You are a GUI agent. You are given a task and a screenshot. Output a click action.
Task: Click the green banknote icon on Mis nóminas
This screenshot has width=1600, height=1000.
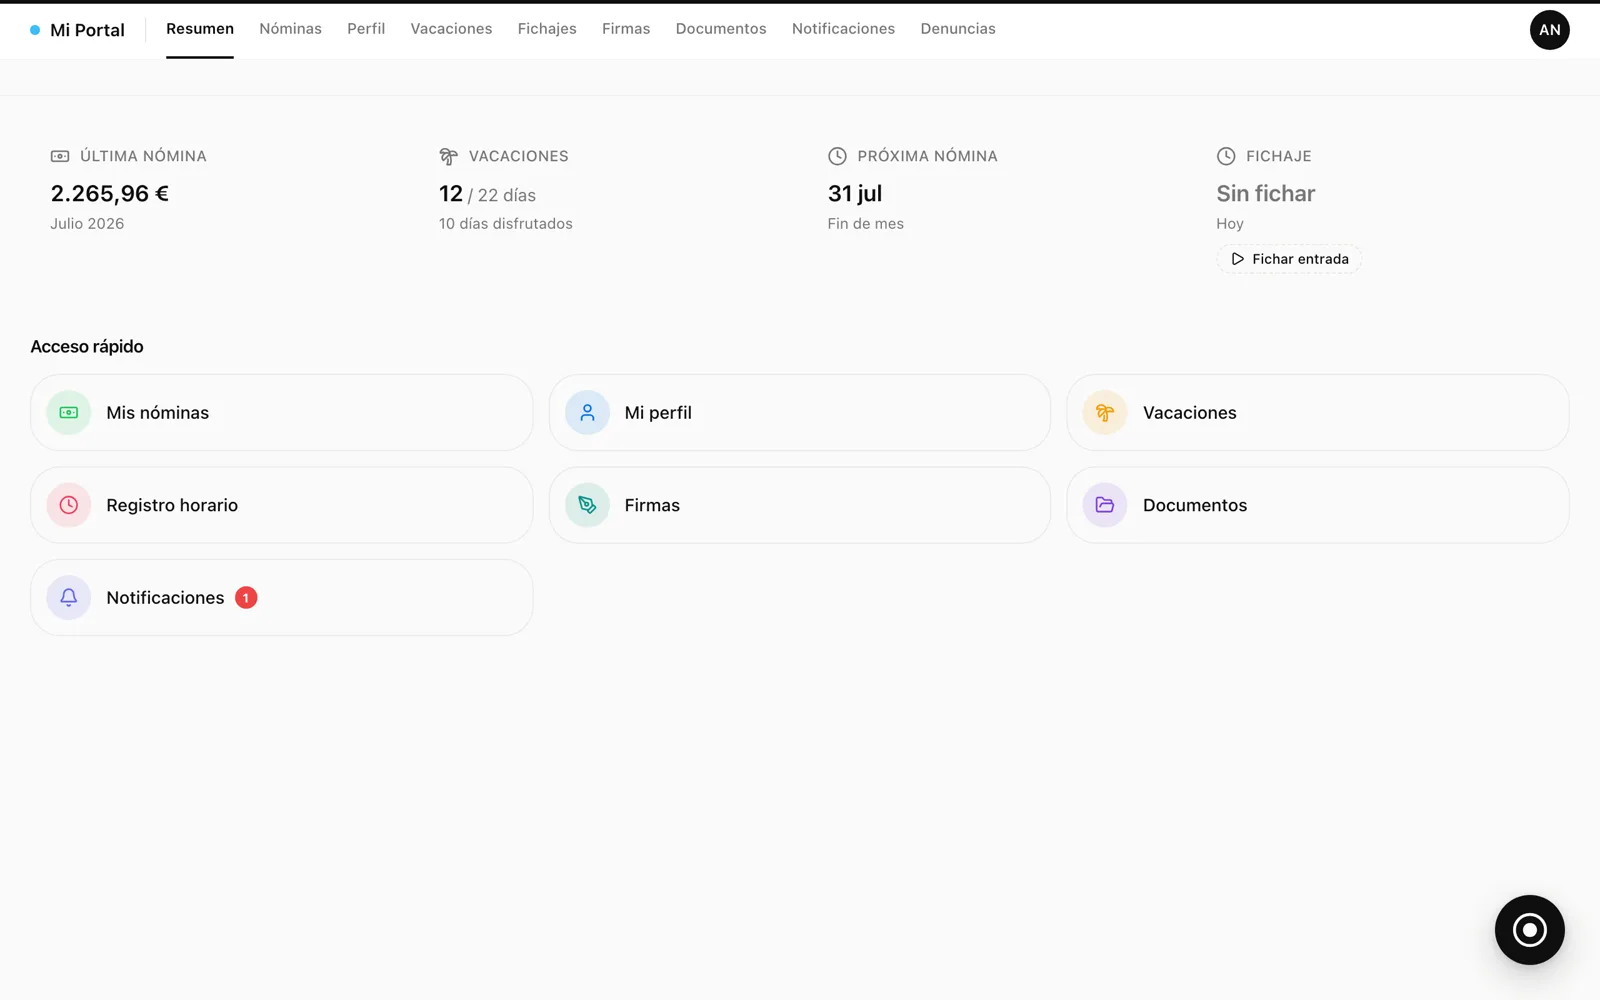(69, 413)
